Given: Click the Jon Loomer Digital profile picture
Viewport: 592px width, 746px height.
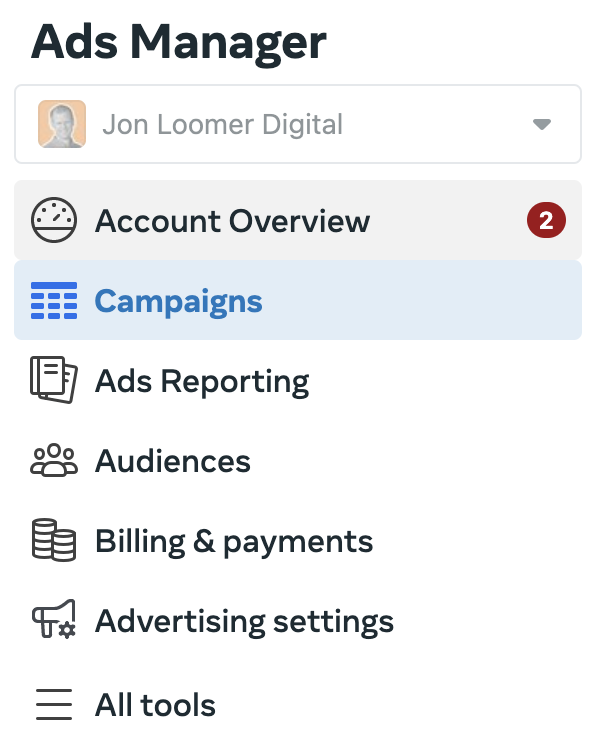Looking at the screenshot, I should pyautogui.click(x=62, y=124).
